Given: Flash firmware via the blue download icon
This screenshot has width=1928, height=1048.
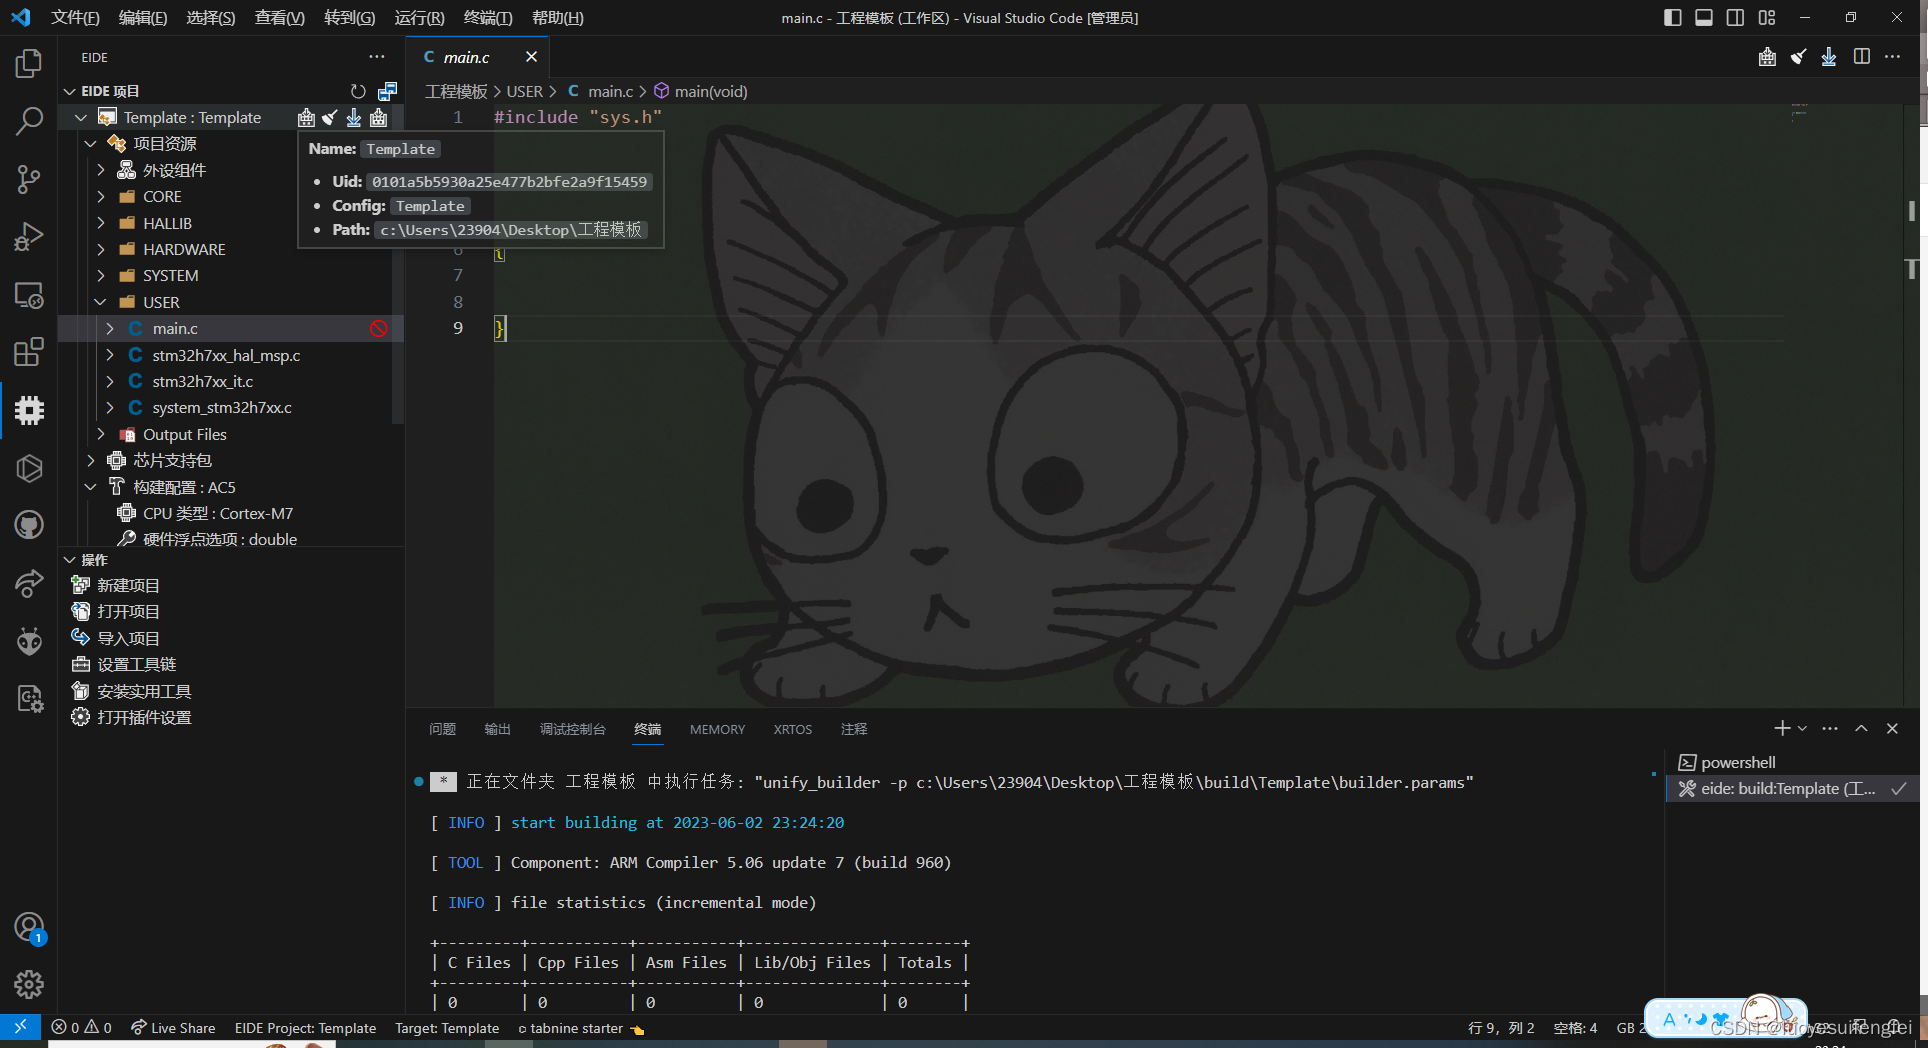Looking at the screenshot, I should (x=354, y=117).
